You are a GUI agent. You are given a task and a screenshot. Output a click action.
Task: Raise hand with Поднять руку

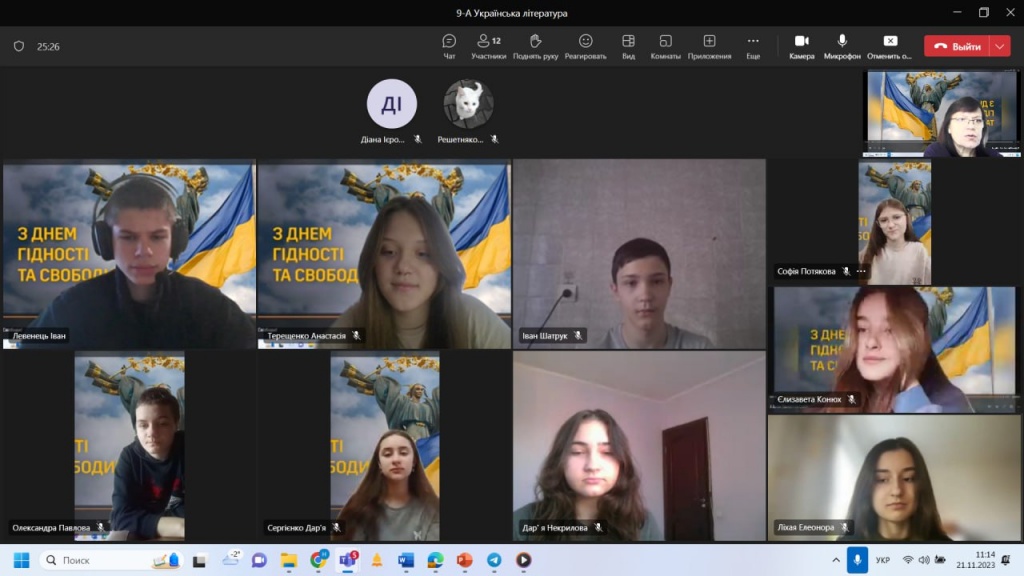tap(535, 46)
